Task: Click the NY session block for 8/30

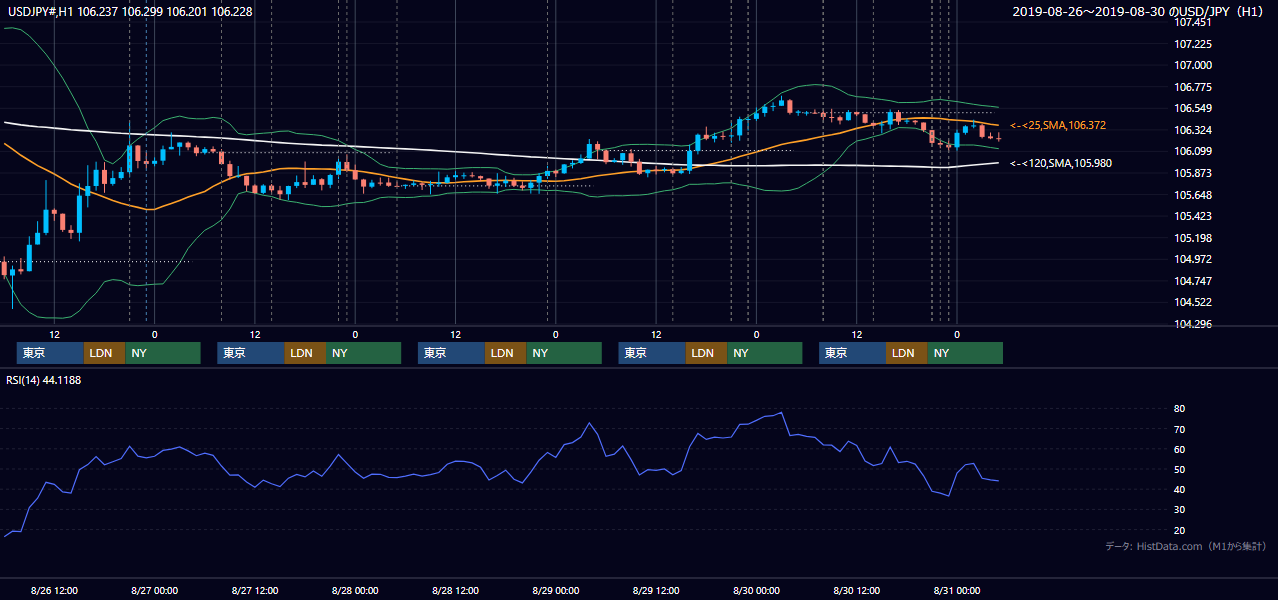Action: pyautogui.click(x=965, y=353)
